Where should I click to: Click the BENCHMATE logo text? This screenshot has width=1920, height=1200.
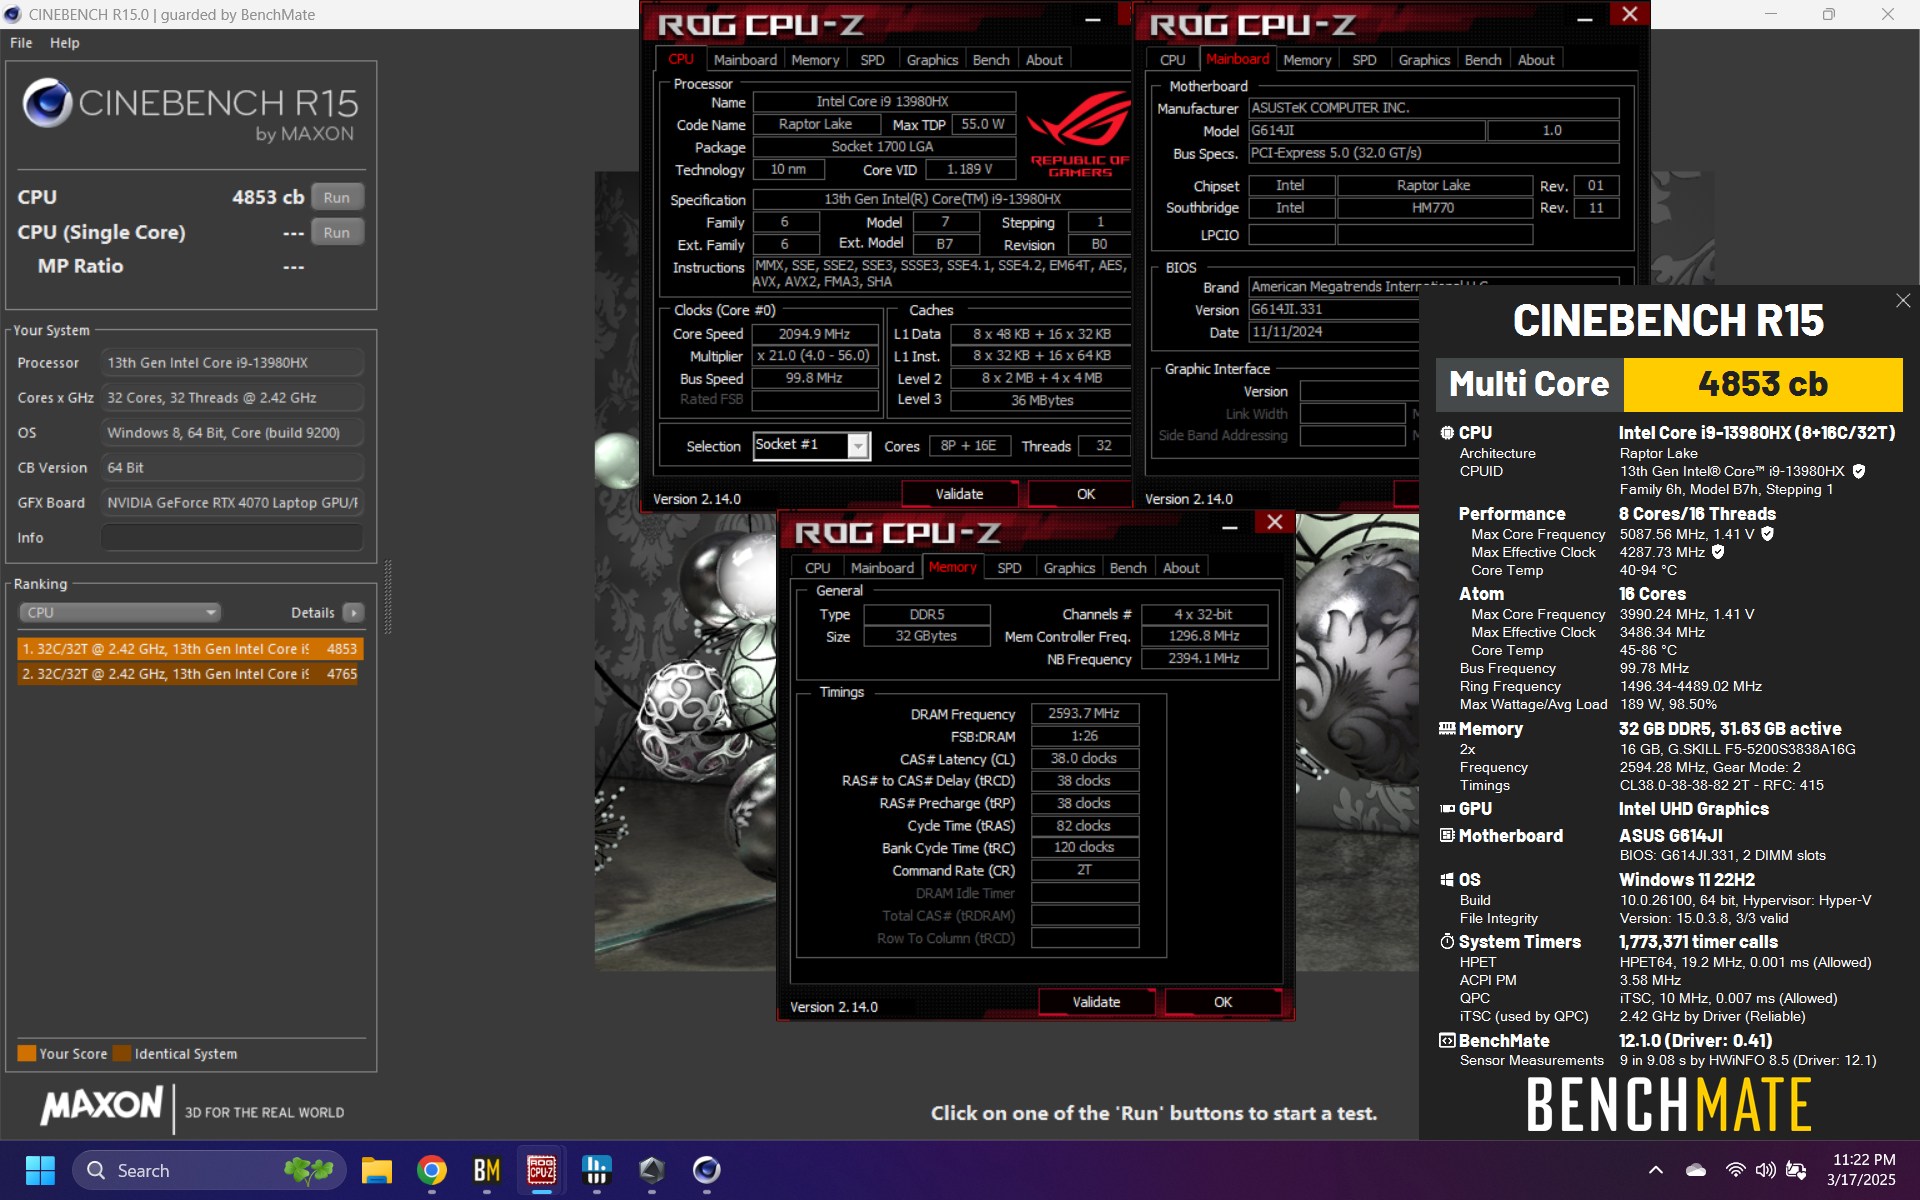(x=1668, y=1104)
